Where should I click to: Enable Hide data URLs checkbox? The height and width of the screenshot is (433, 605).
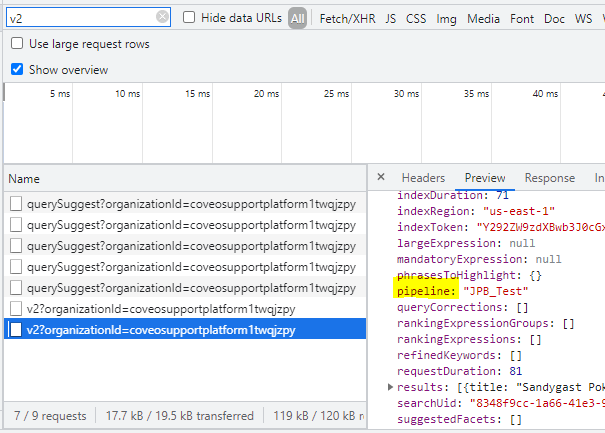tap(190, 17)
